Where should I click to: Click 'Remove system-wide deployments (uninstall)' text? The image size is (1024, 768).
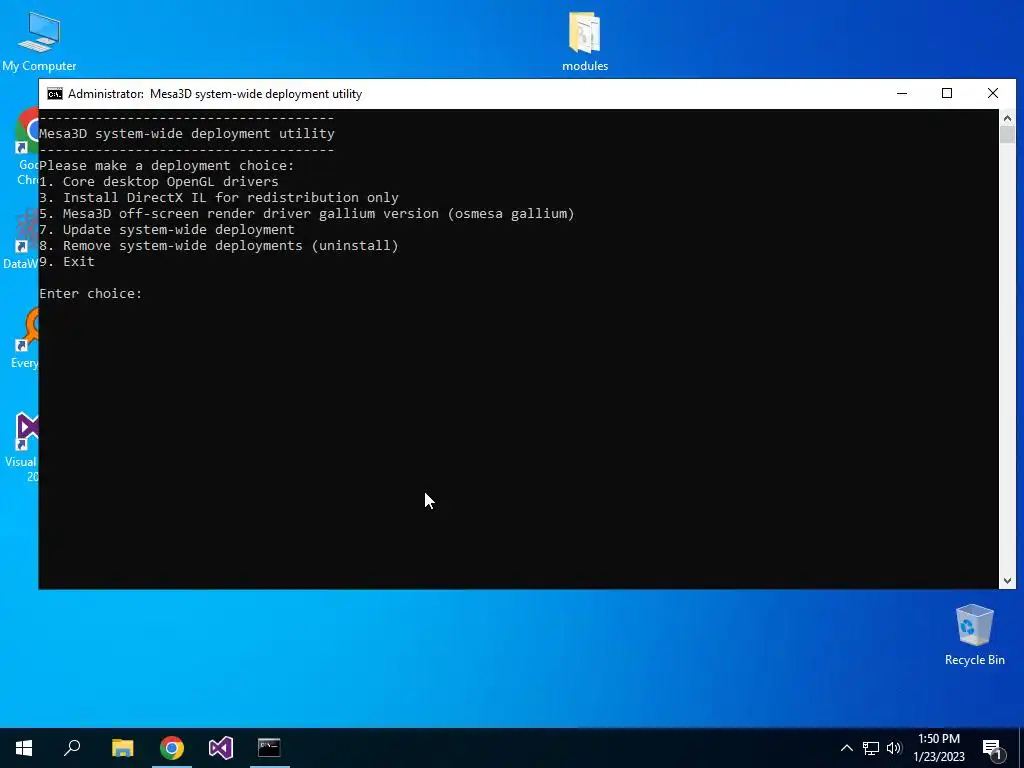[219, 246]
